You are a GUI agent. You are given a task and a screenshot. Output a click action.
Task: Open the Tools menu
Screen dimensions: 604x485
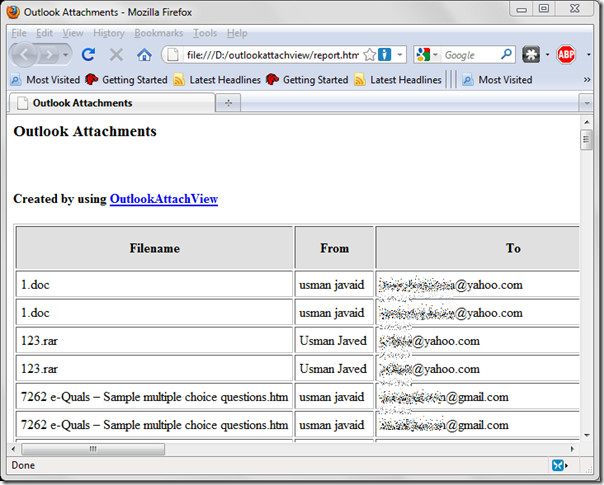[x=205, y=34]
